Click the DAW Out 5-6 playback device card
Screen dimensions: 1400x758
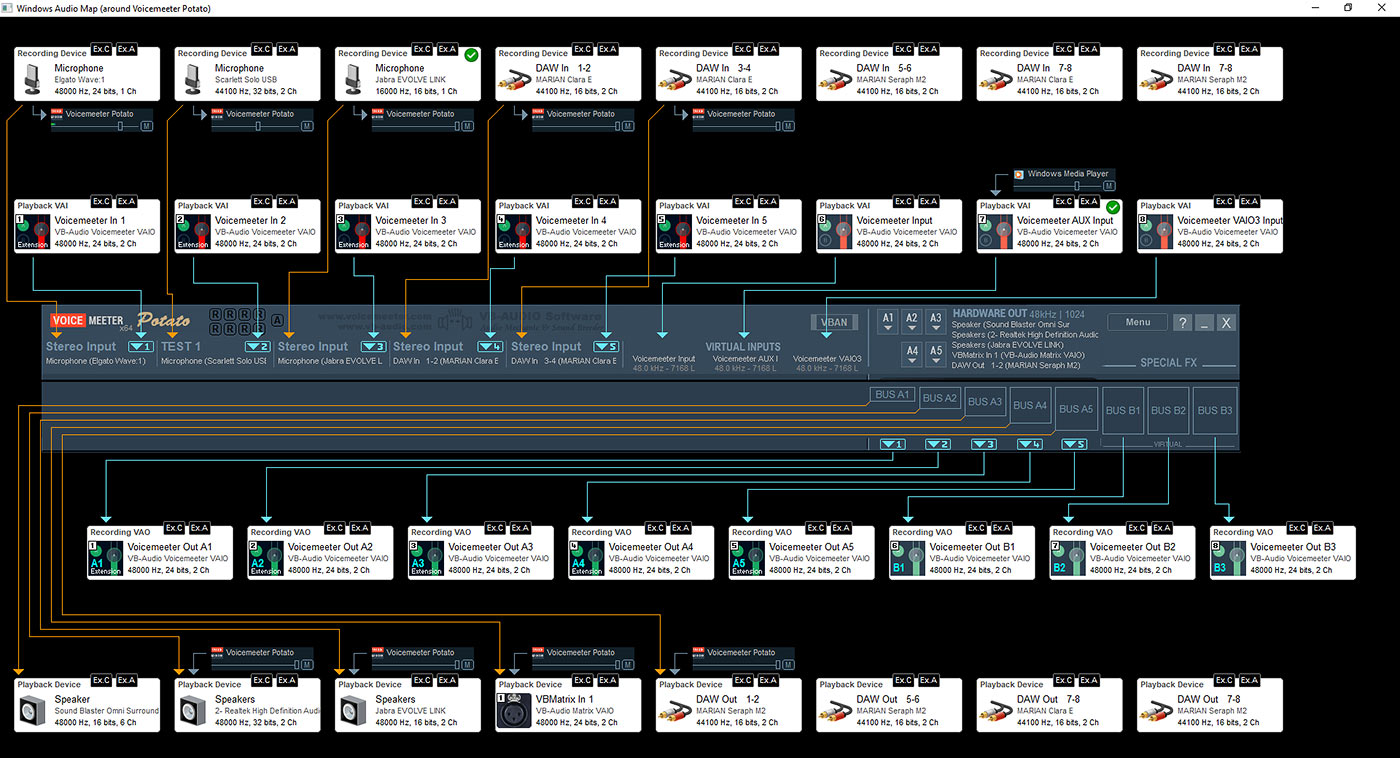pyautogui.click(x=890, y=705)
